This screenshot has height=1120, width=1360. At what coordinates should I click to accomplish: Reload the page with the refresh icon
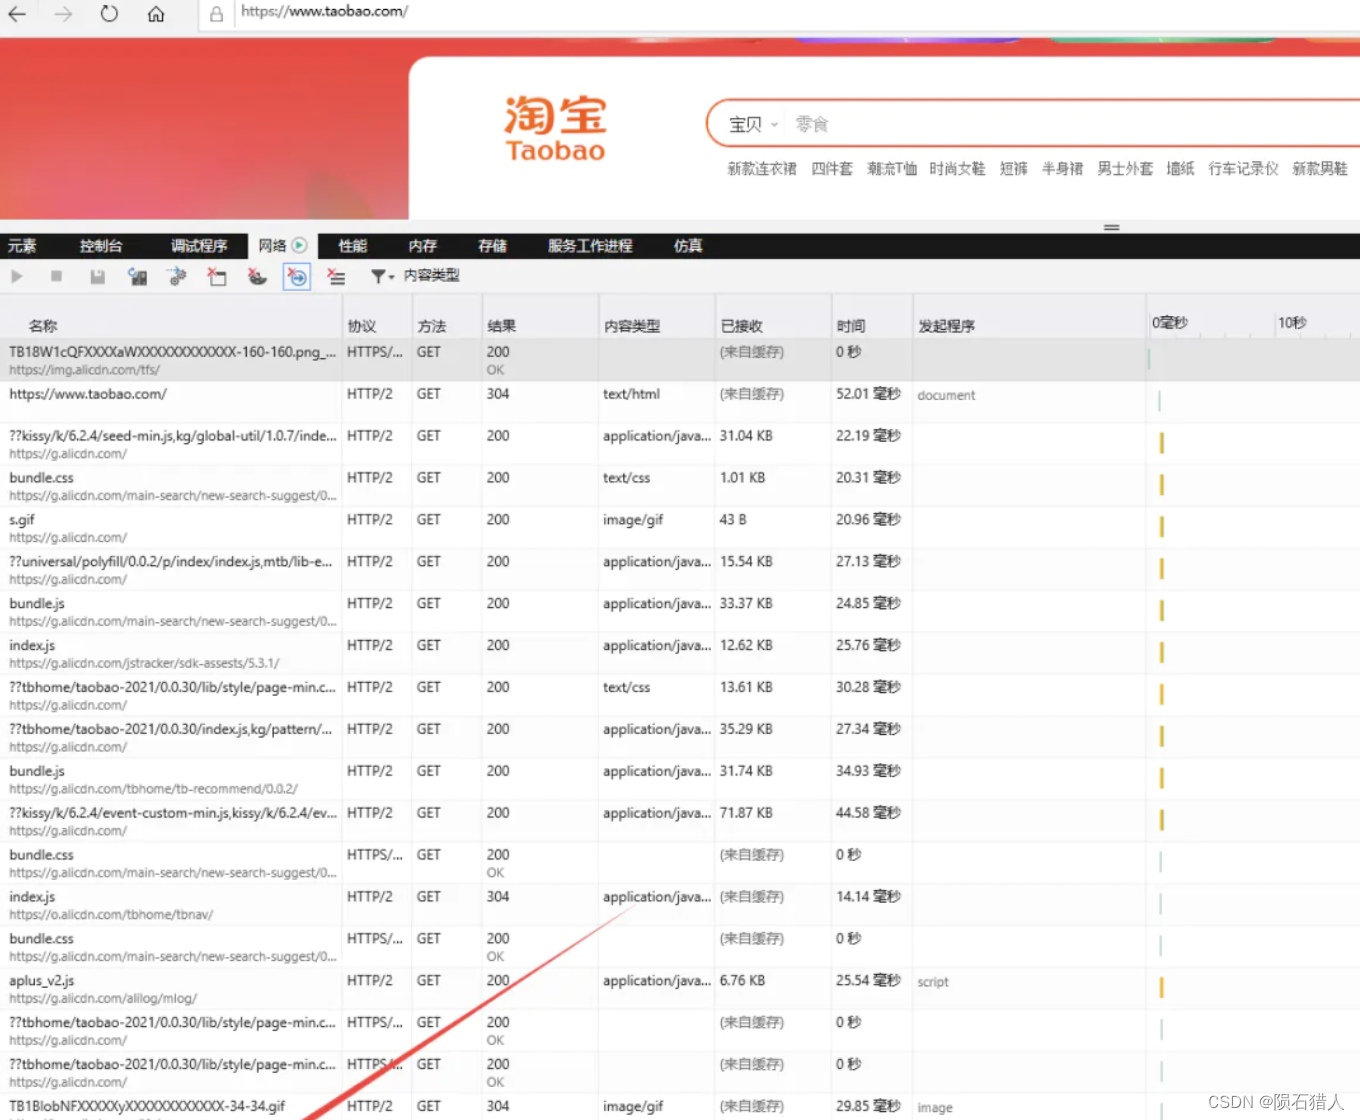pos(109,14)
